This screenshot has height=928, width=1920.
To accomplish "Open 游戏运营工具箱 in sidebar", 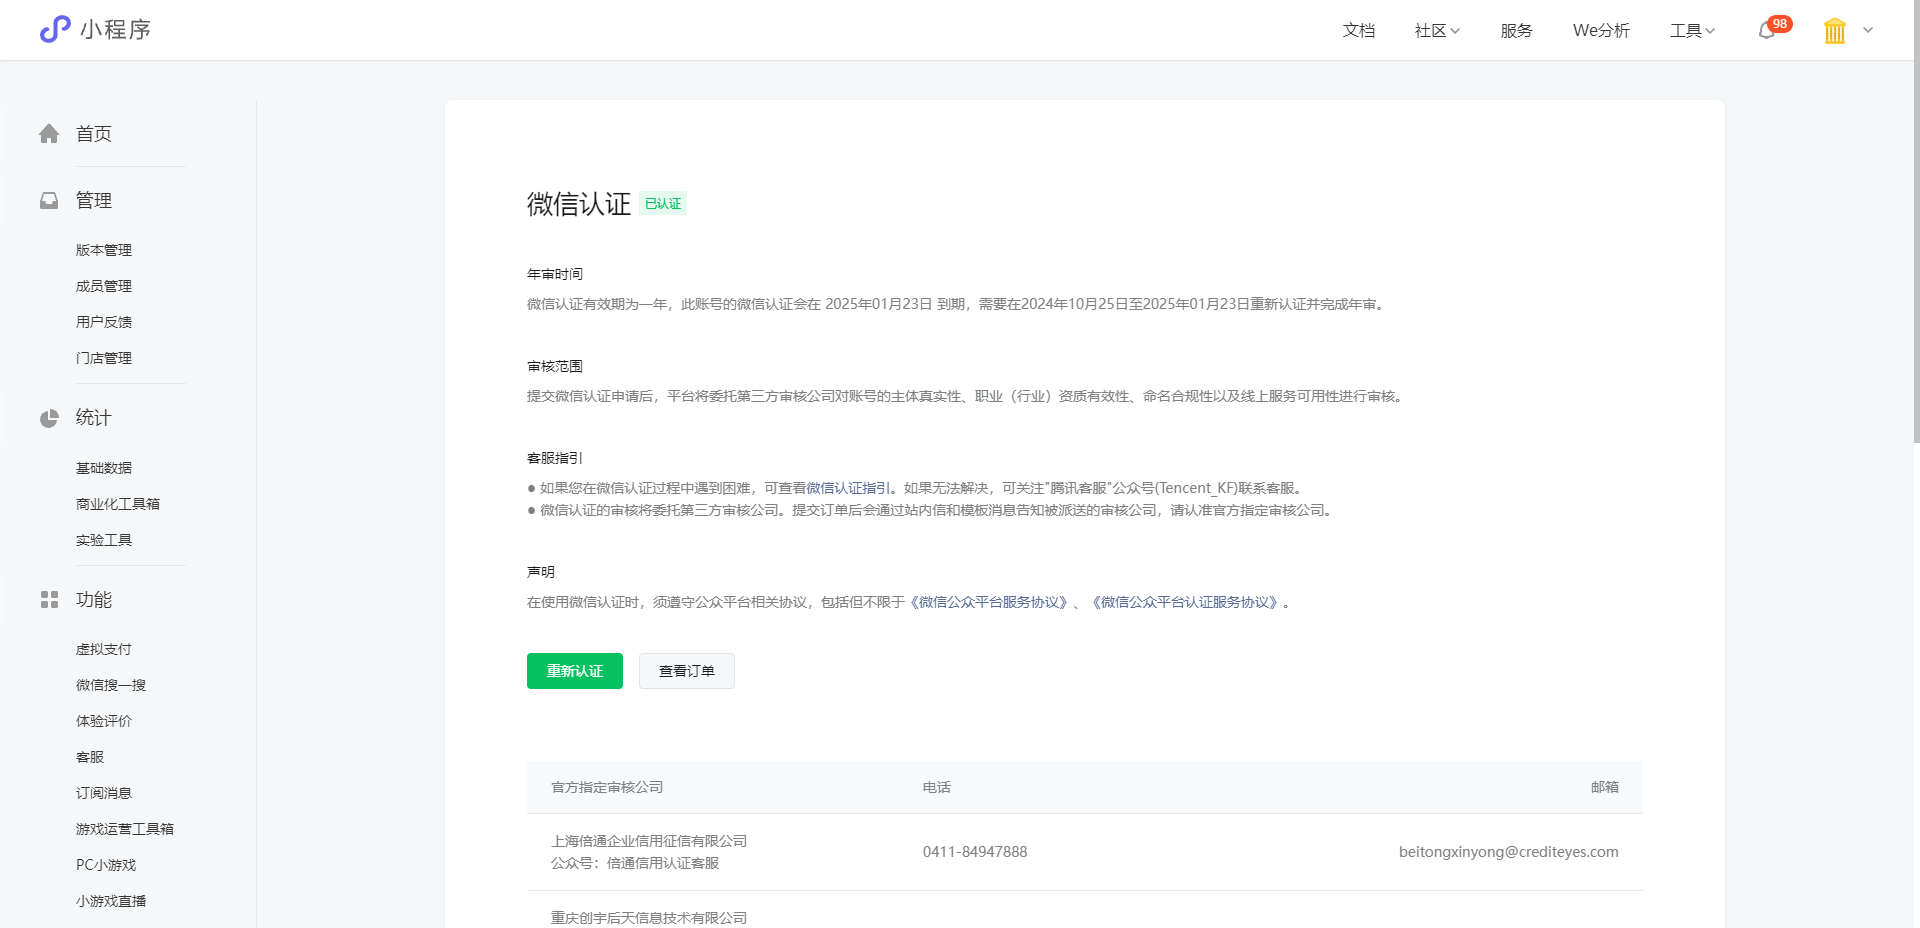I will tap(125, 829).
